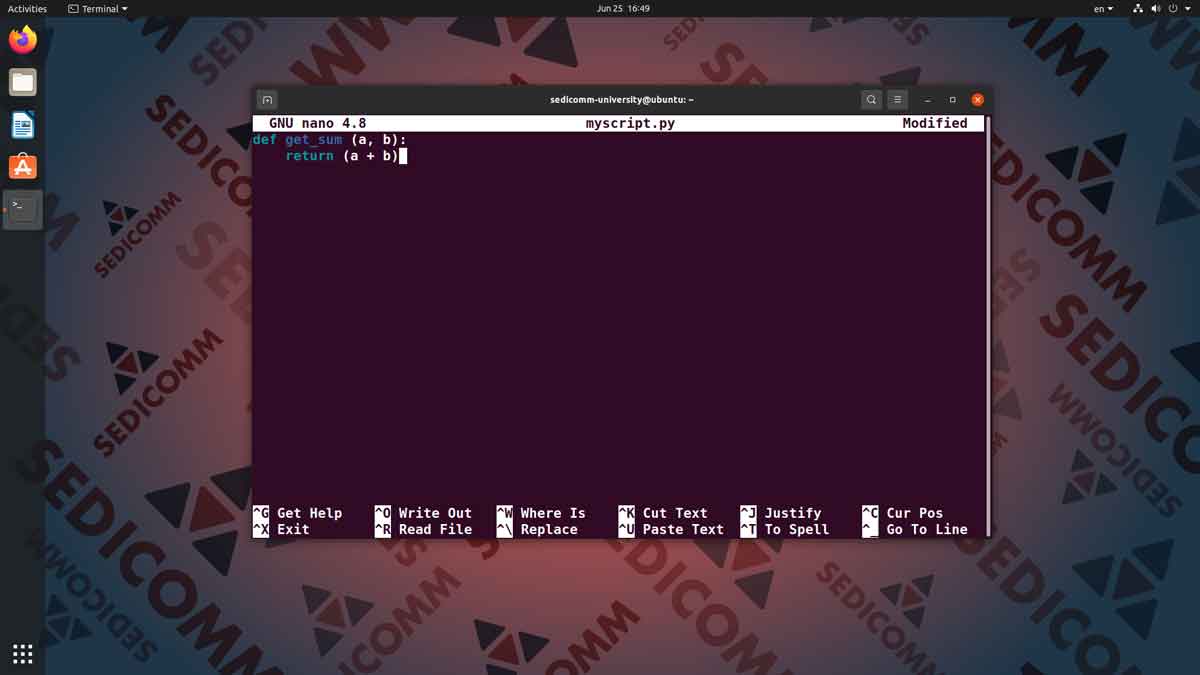1200x675 pixels.
Task: Open the network status icon
Action: 1138,8
